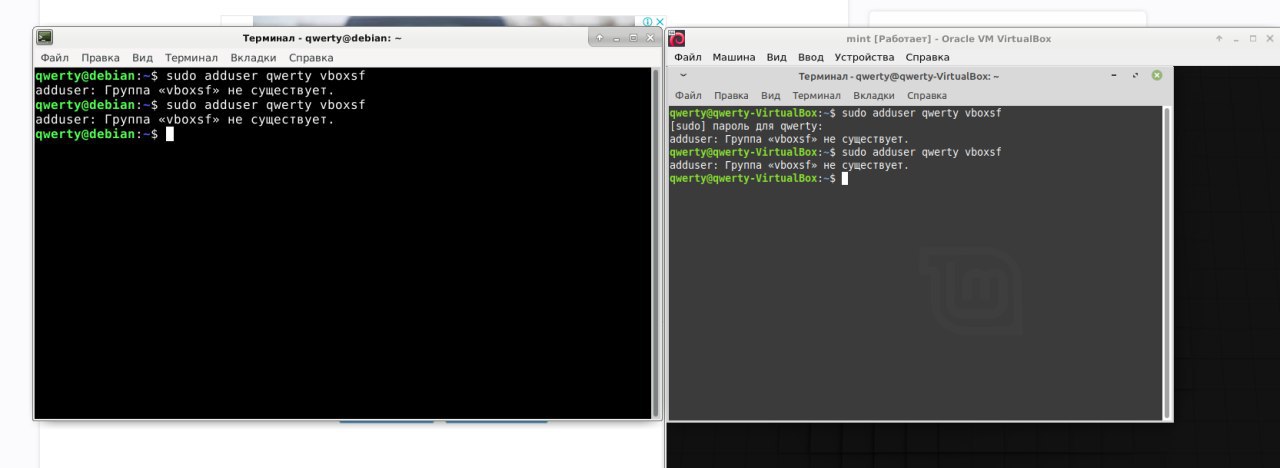Image resolution: width=1280 pixels, height=468 pixels.
Task: Click the VirtualBox window icon in title bar
Action: 677,39
